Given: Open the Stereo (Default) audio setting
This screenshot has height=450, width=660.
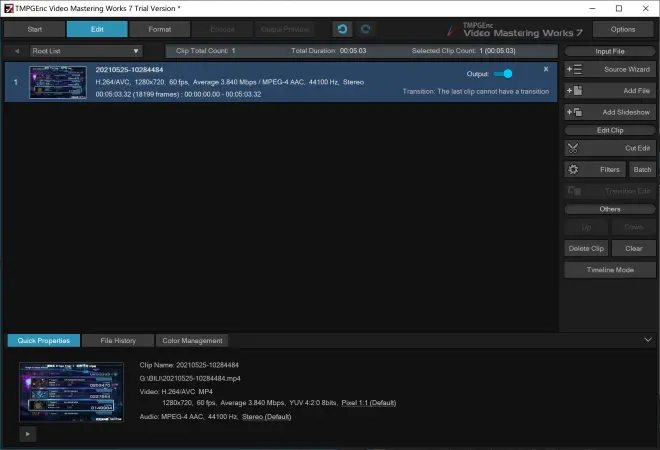Looking at the screenshot, I should (x=266, y=417).
